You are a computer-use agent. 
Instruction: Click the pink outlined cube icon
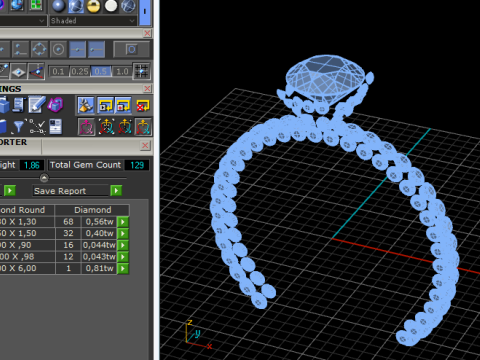55,105
